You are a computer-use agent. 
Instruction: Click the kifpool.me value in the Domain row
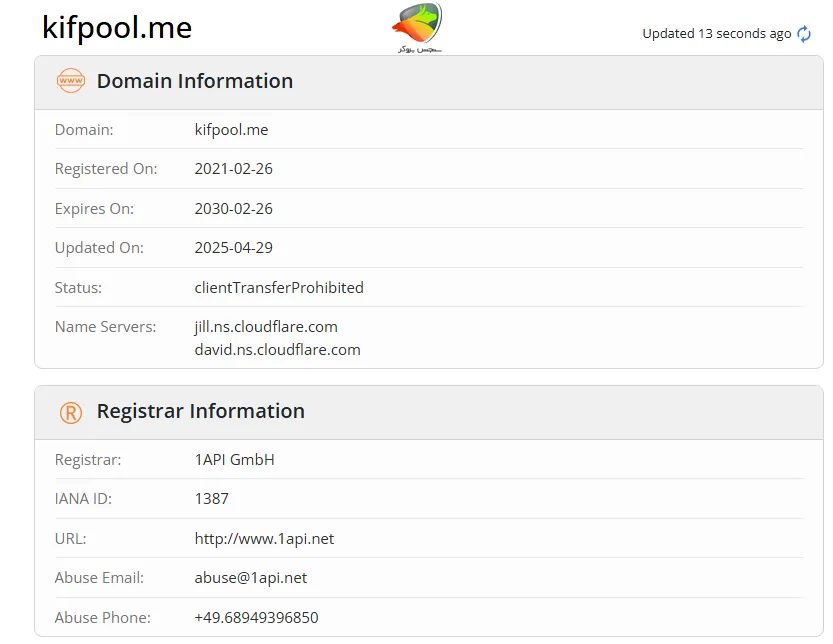tap(231, 129)
